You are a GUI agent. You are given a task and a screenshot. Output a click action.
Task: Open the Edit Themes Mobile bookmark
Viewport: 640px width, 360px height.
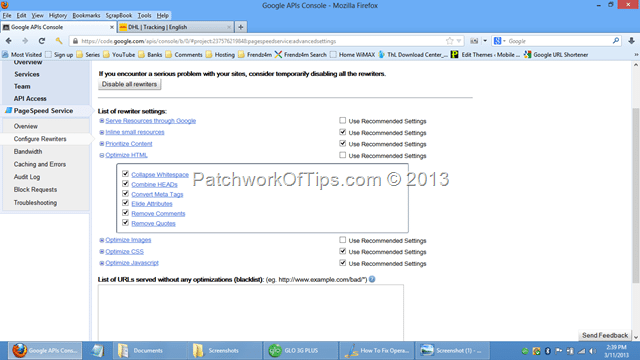485,54
